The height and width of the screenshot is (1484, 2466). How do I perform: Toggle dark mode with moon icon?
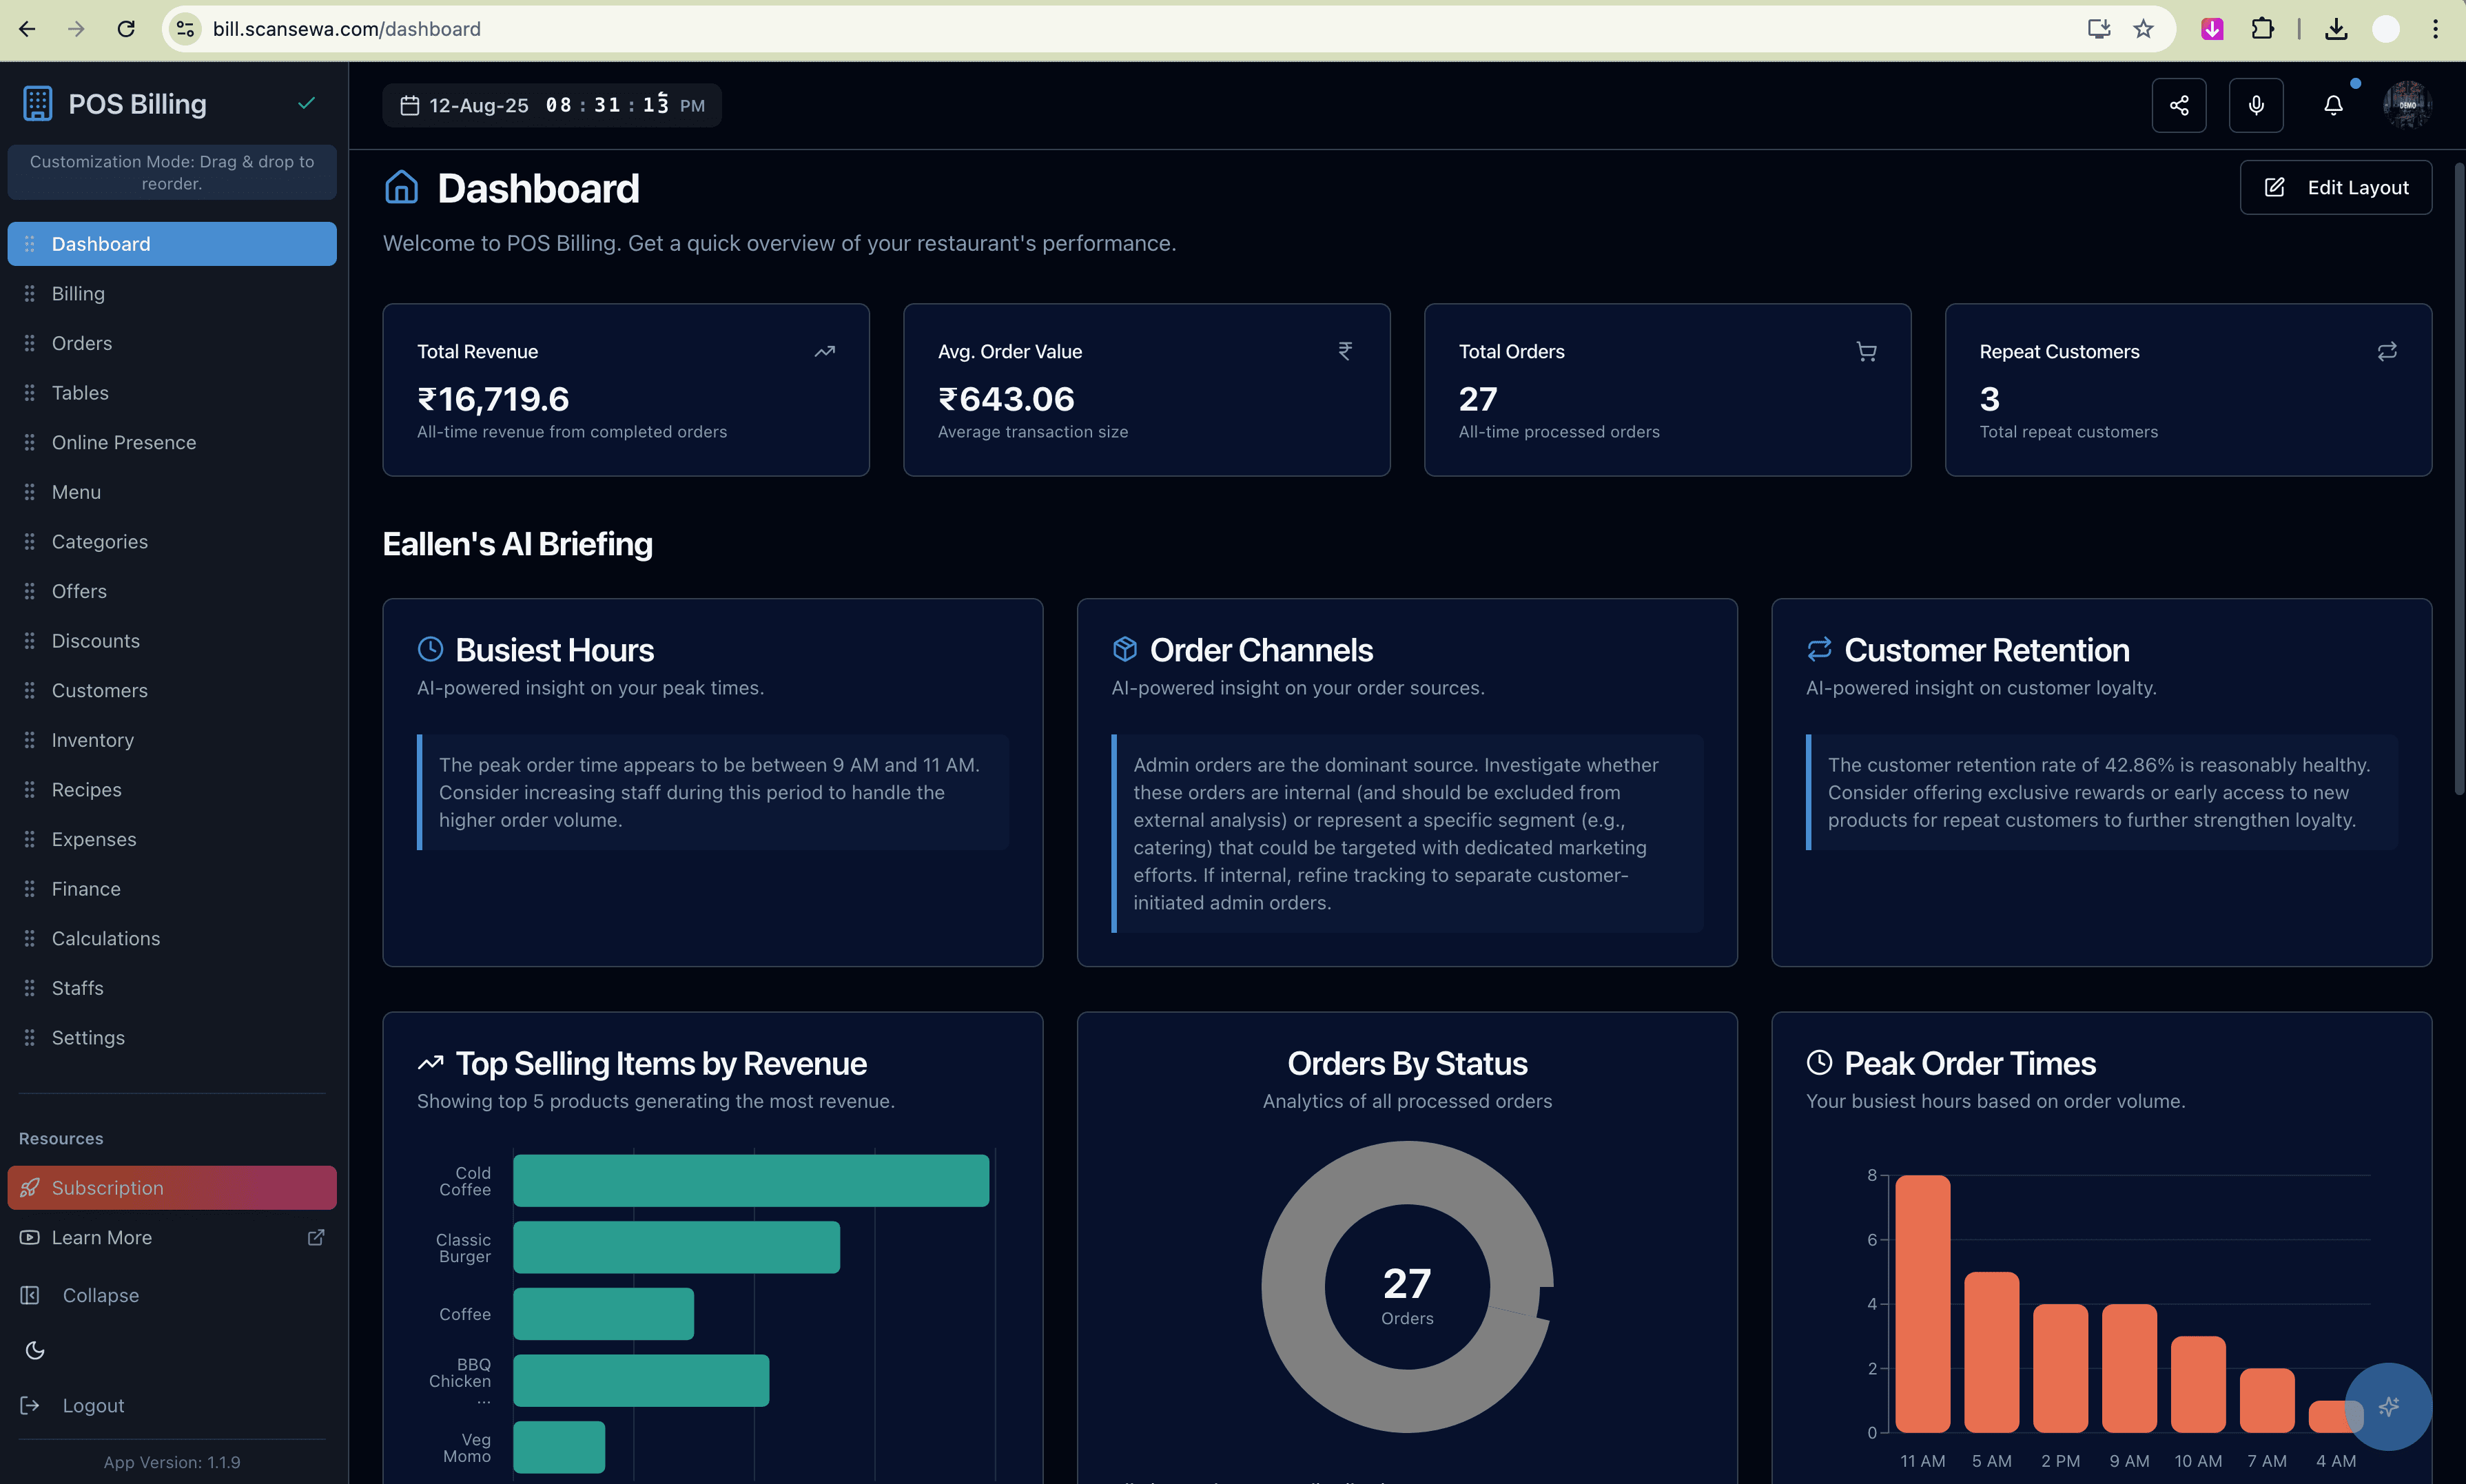tap(35, 1350)
